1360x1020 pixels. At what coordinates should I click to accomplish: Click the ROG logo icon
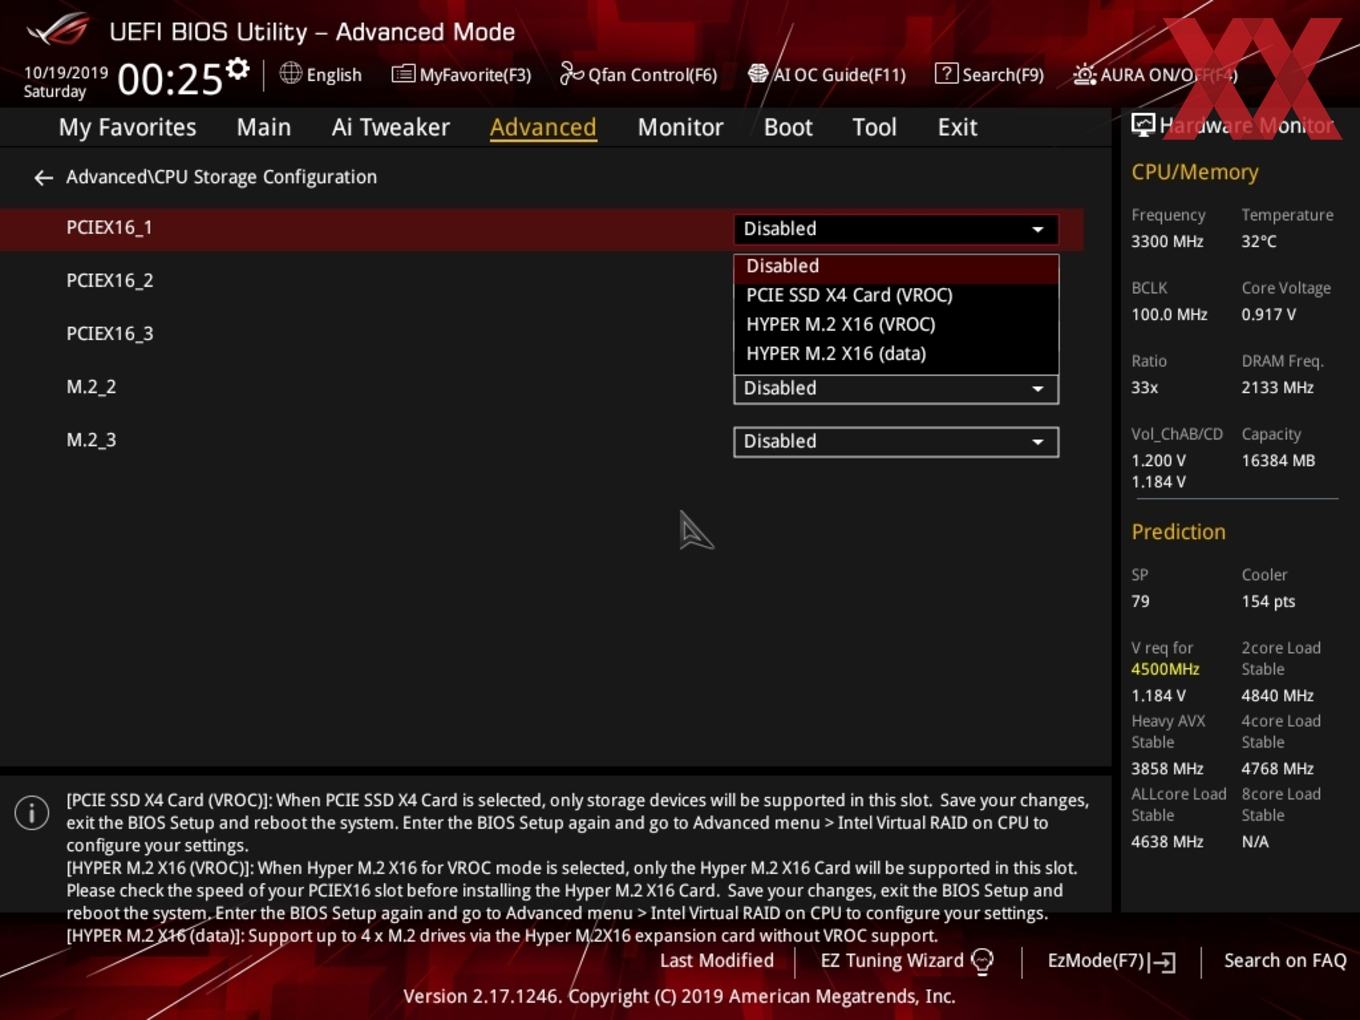[57, 30]
